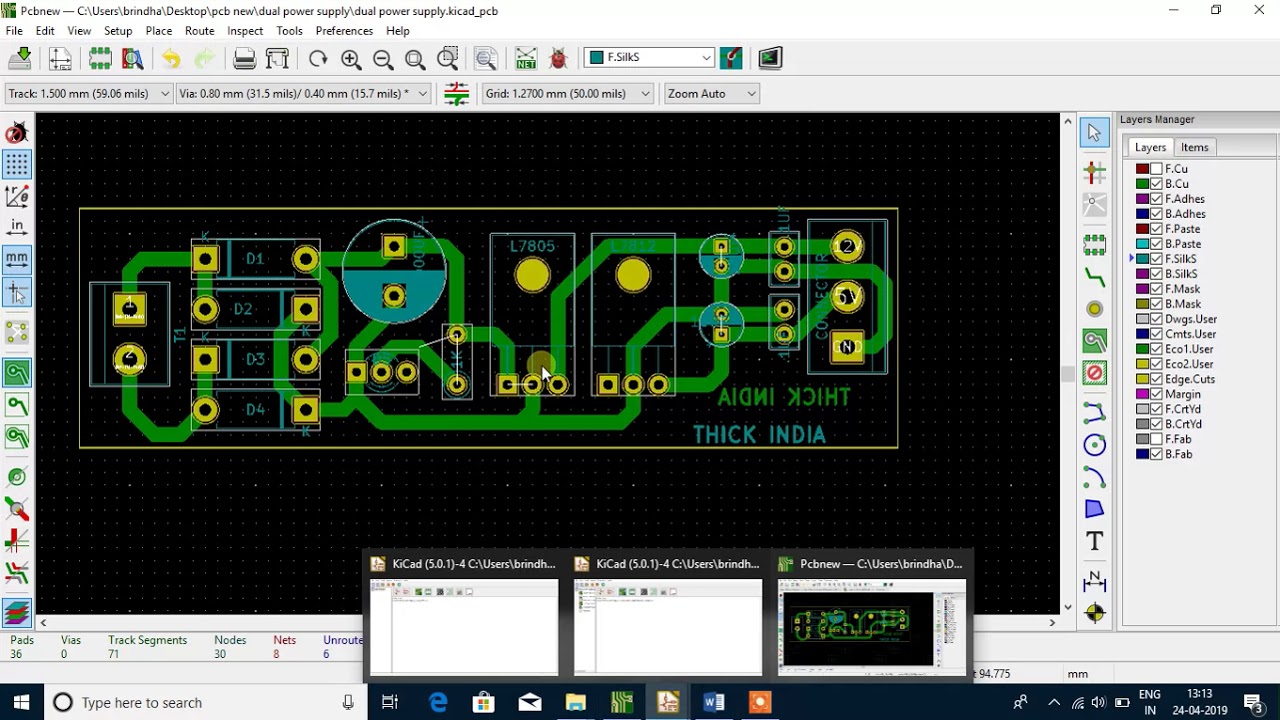Open Word from taskbar
The image size is (1280, 720).
(x=714, y=702)
